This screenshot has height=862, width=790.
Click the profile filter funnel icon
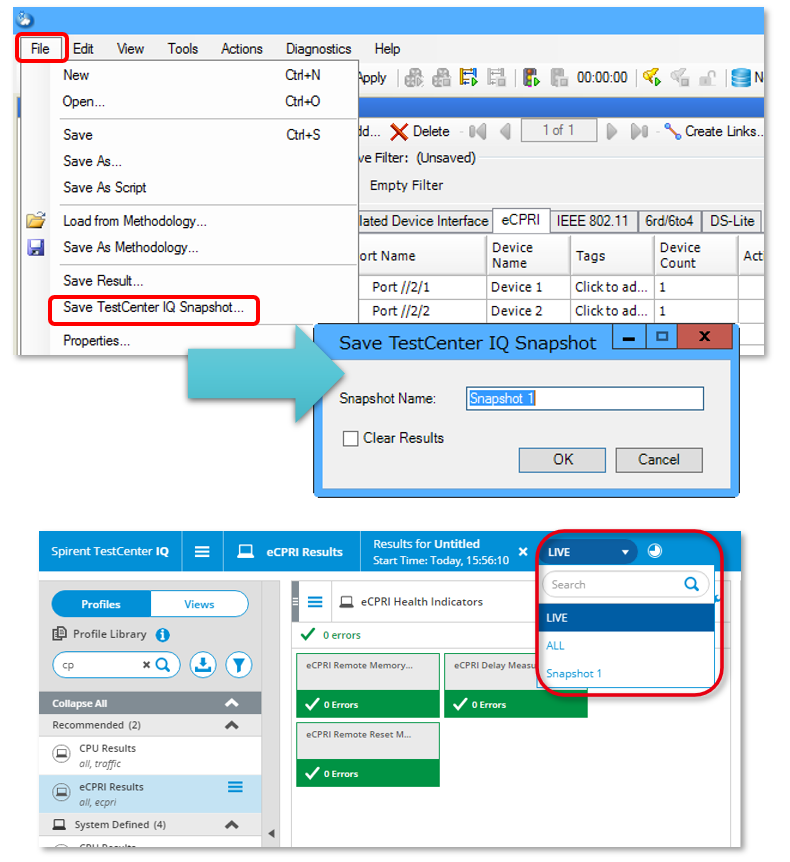[239, 665]
